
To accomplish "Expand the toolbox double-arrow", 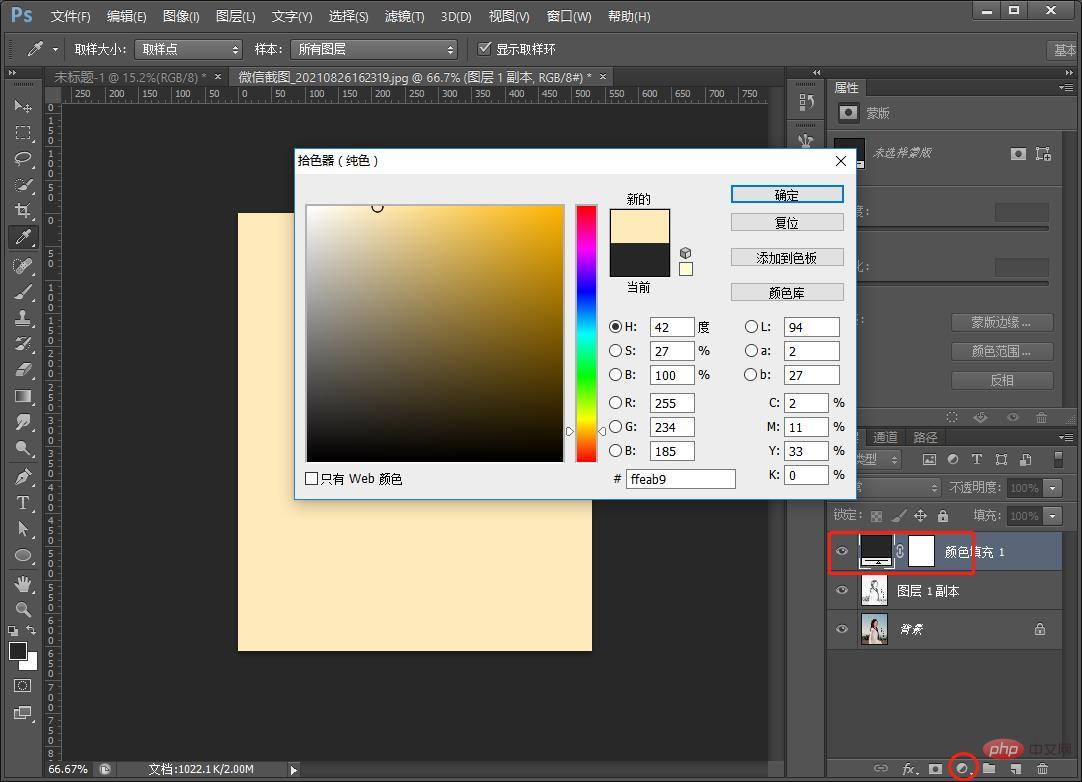I will (12, 72).
